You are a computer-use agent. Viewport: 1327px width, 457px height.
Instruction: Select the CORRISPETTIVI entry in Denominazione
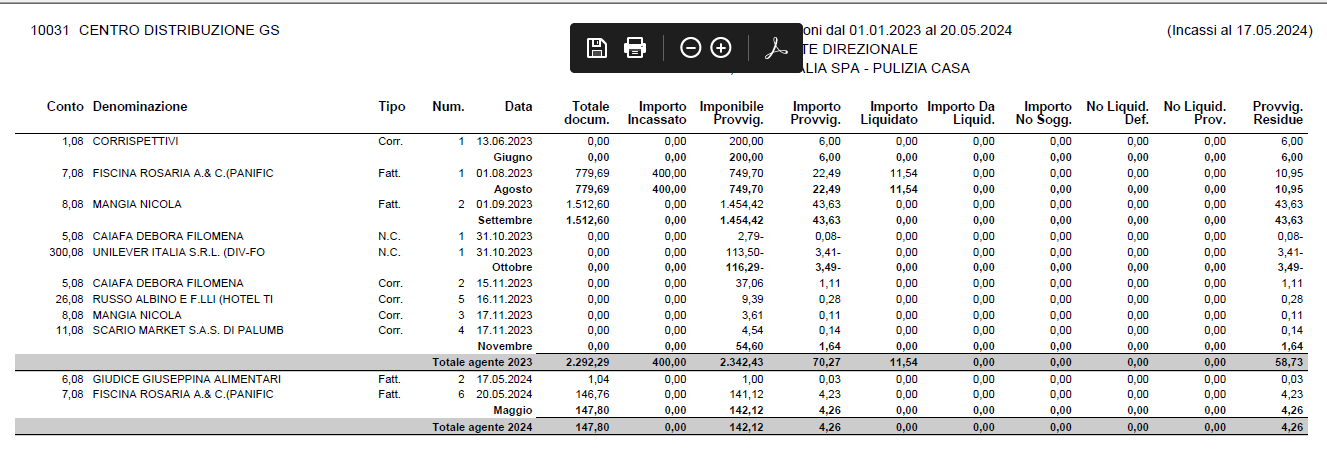click(x=135, y=142)
